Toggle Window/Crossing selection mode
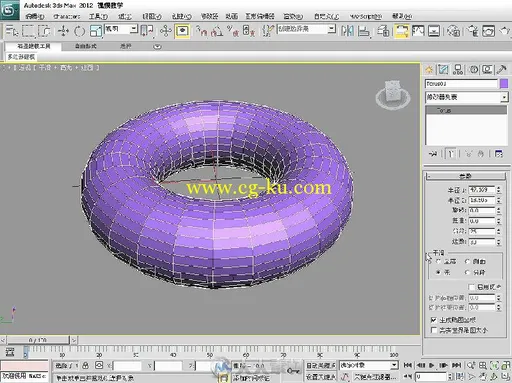 point(44,31)
